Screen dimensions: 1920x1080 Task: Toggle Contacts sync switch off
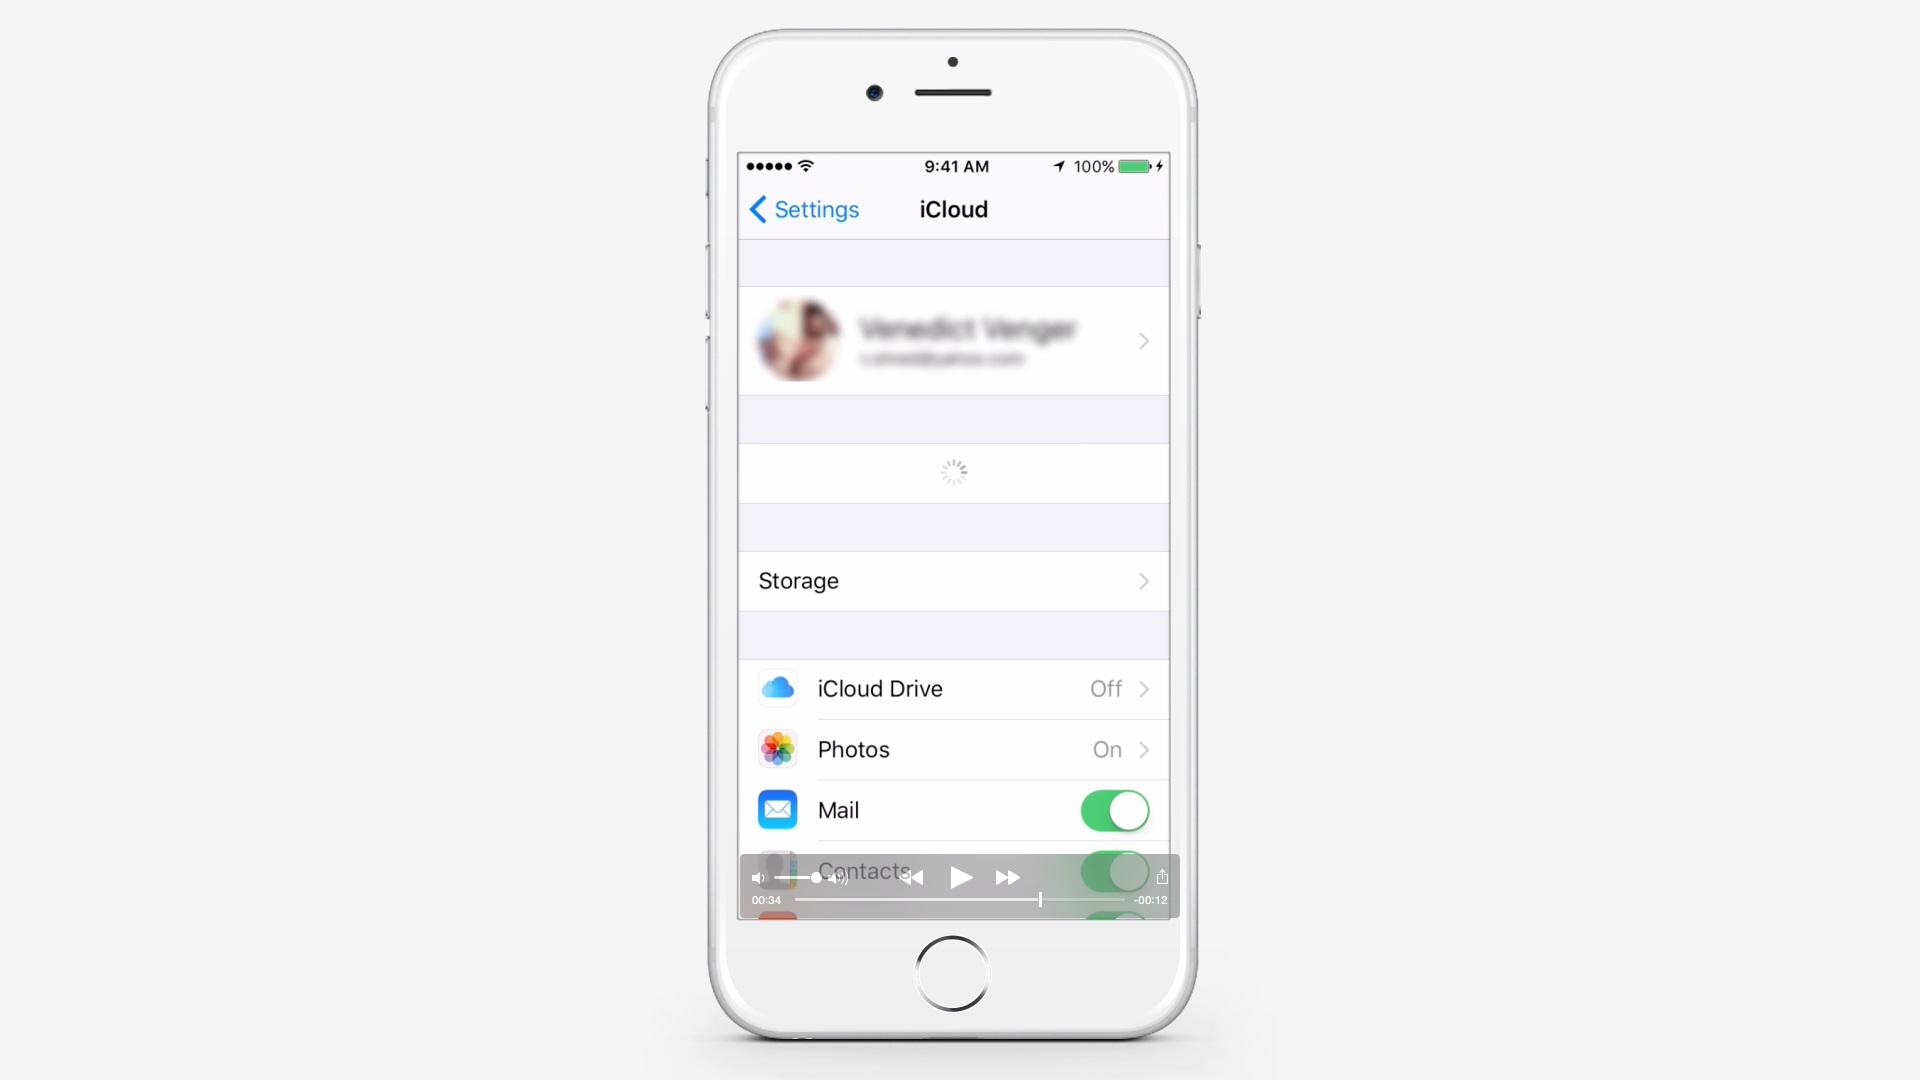[x=1112, y=869]
